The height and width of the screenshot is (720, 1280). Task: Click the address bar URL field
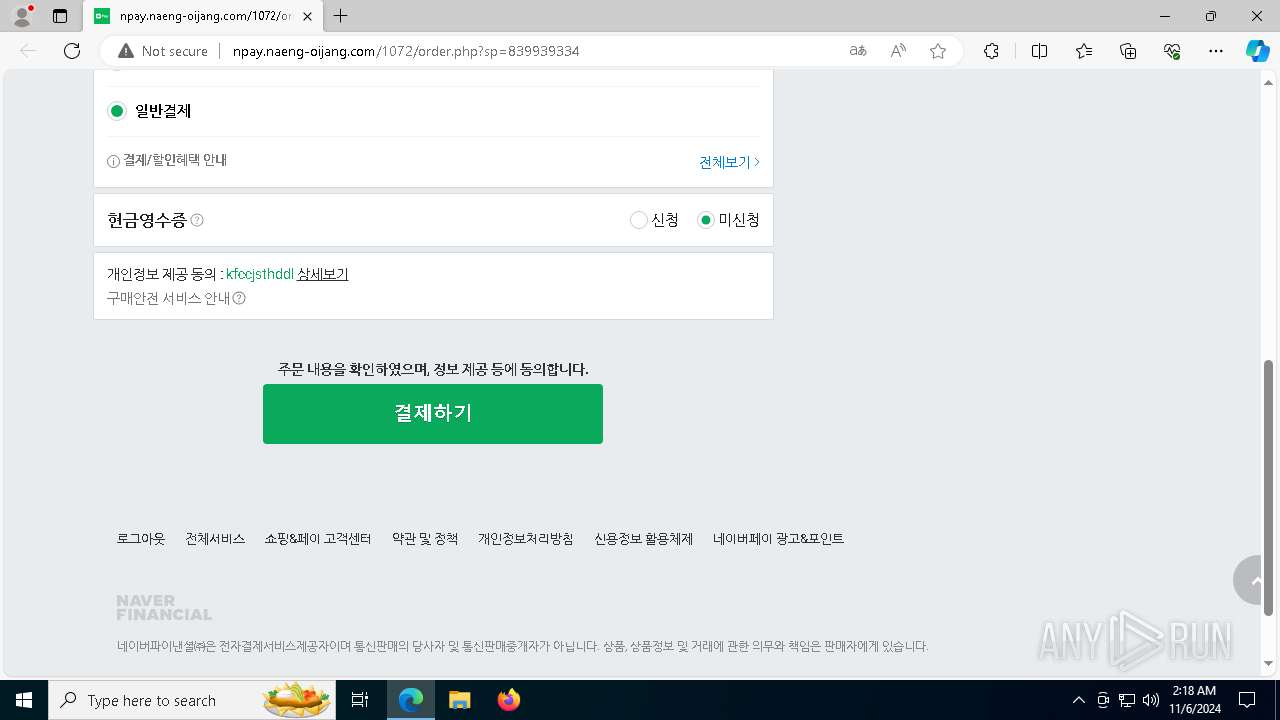pyautogui.click(x=530, y=51)
